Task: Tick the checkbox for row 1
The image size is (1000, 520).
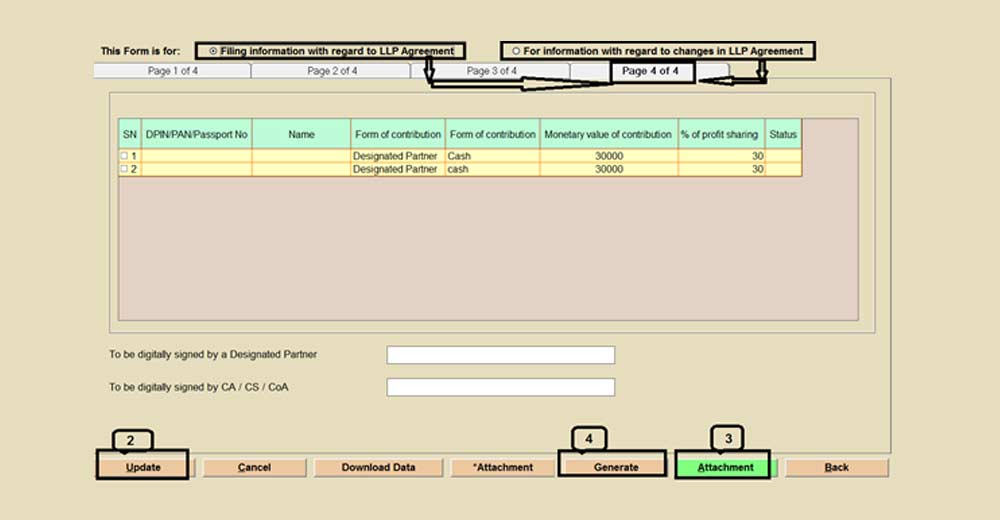Action: 124,157
